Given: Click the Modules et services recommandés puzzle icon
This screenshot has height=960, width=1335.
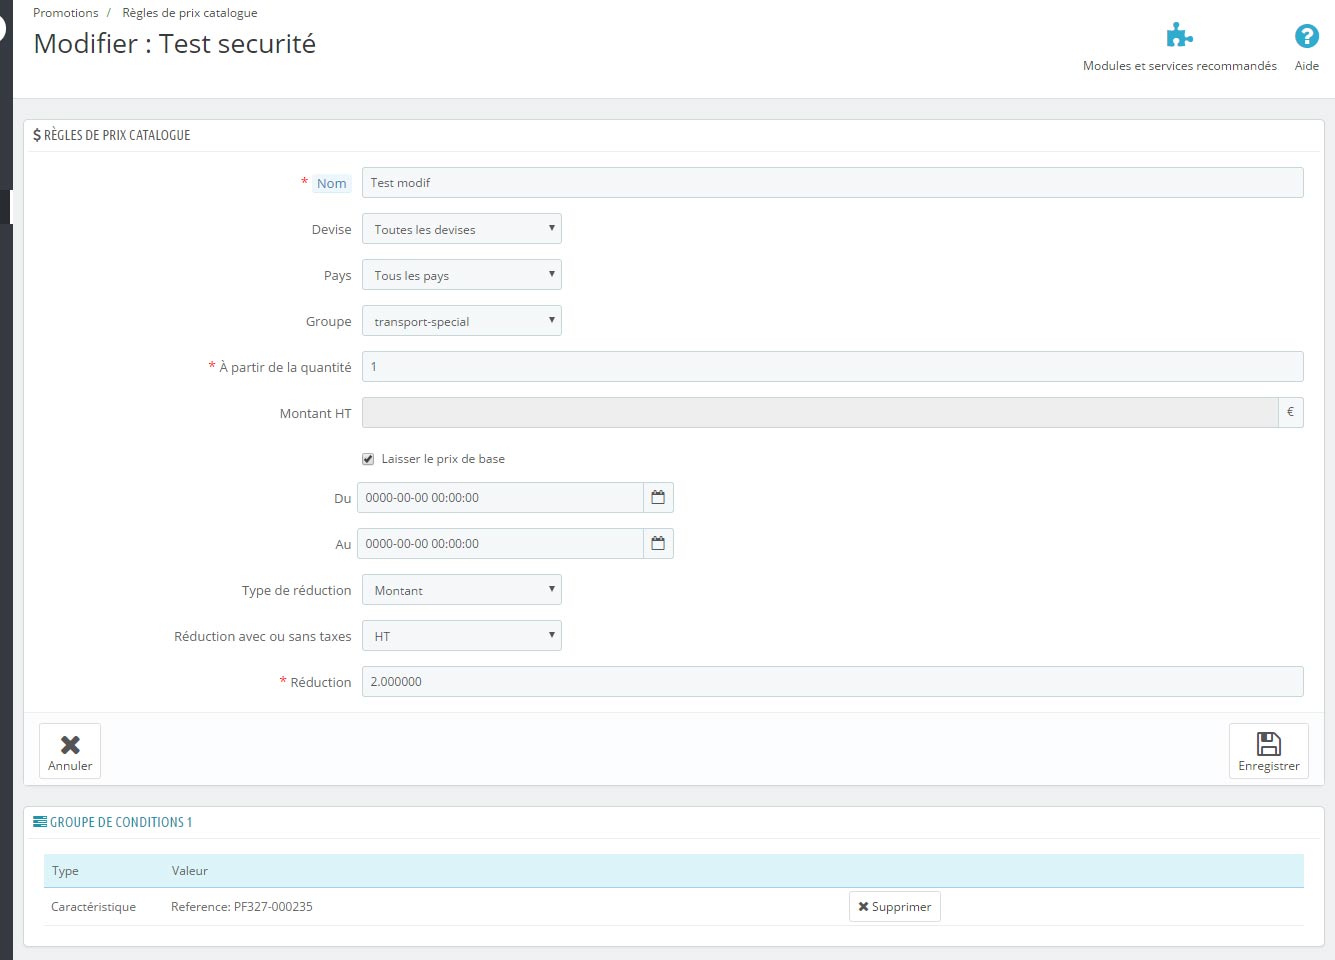Looking at the screenshot, I should point(1180,36).
